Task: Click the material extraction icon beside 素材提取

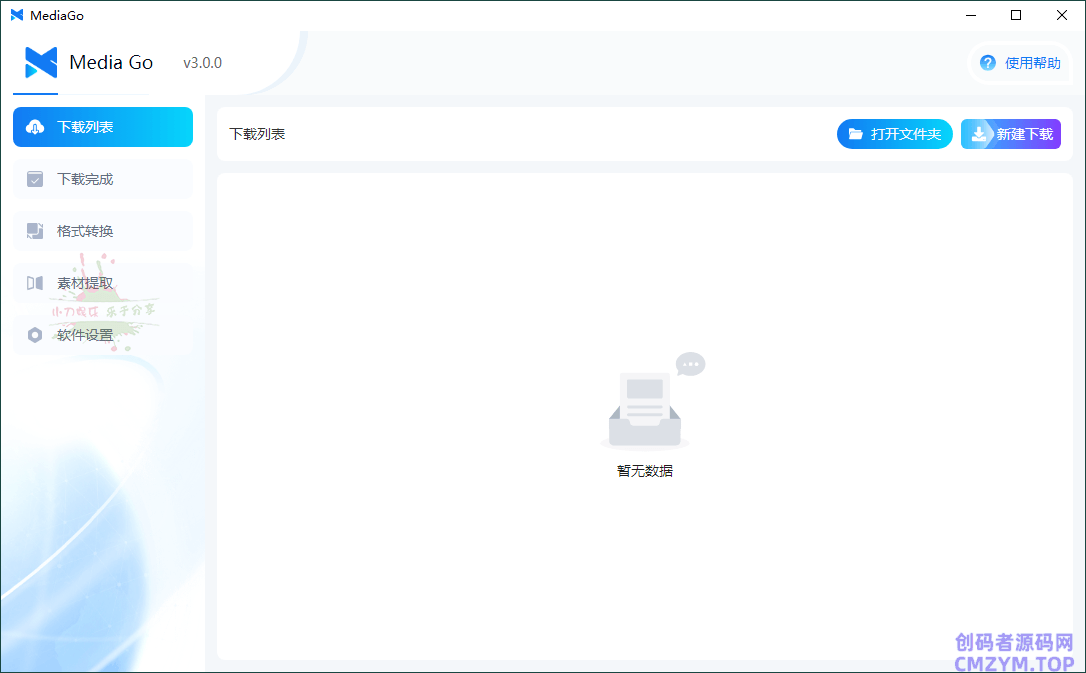Action: [35, 283]
